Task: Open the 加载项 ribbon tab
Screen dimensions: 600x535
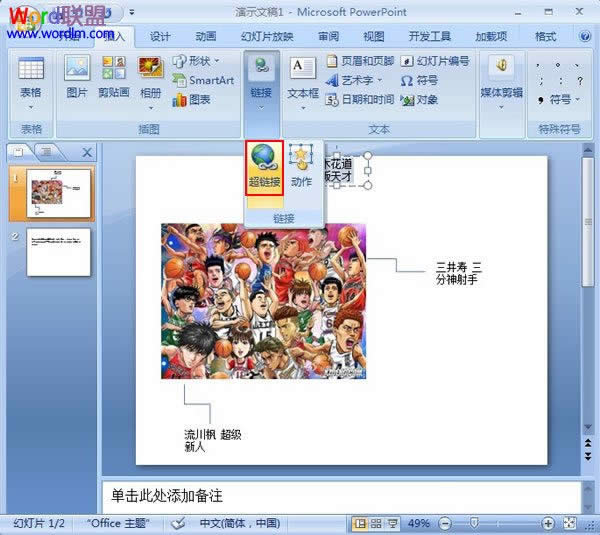Action: coord(491,36)
